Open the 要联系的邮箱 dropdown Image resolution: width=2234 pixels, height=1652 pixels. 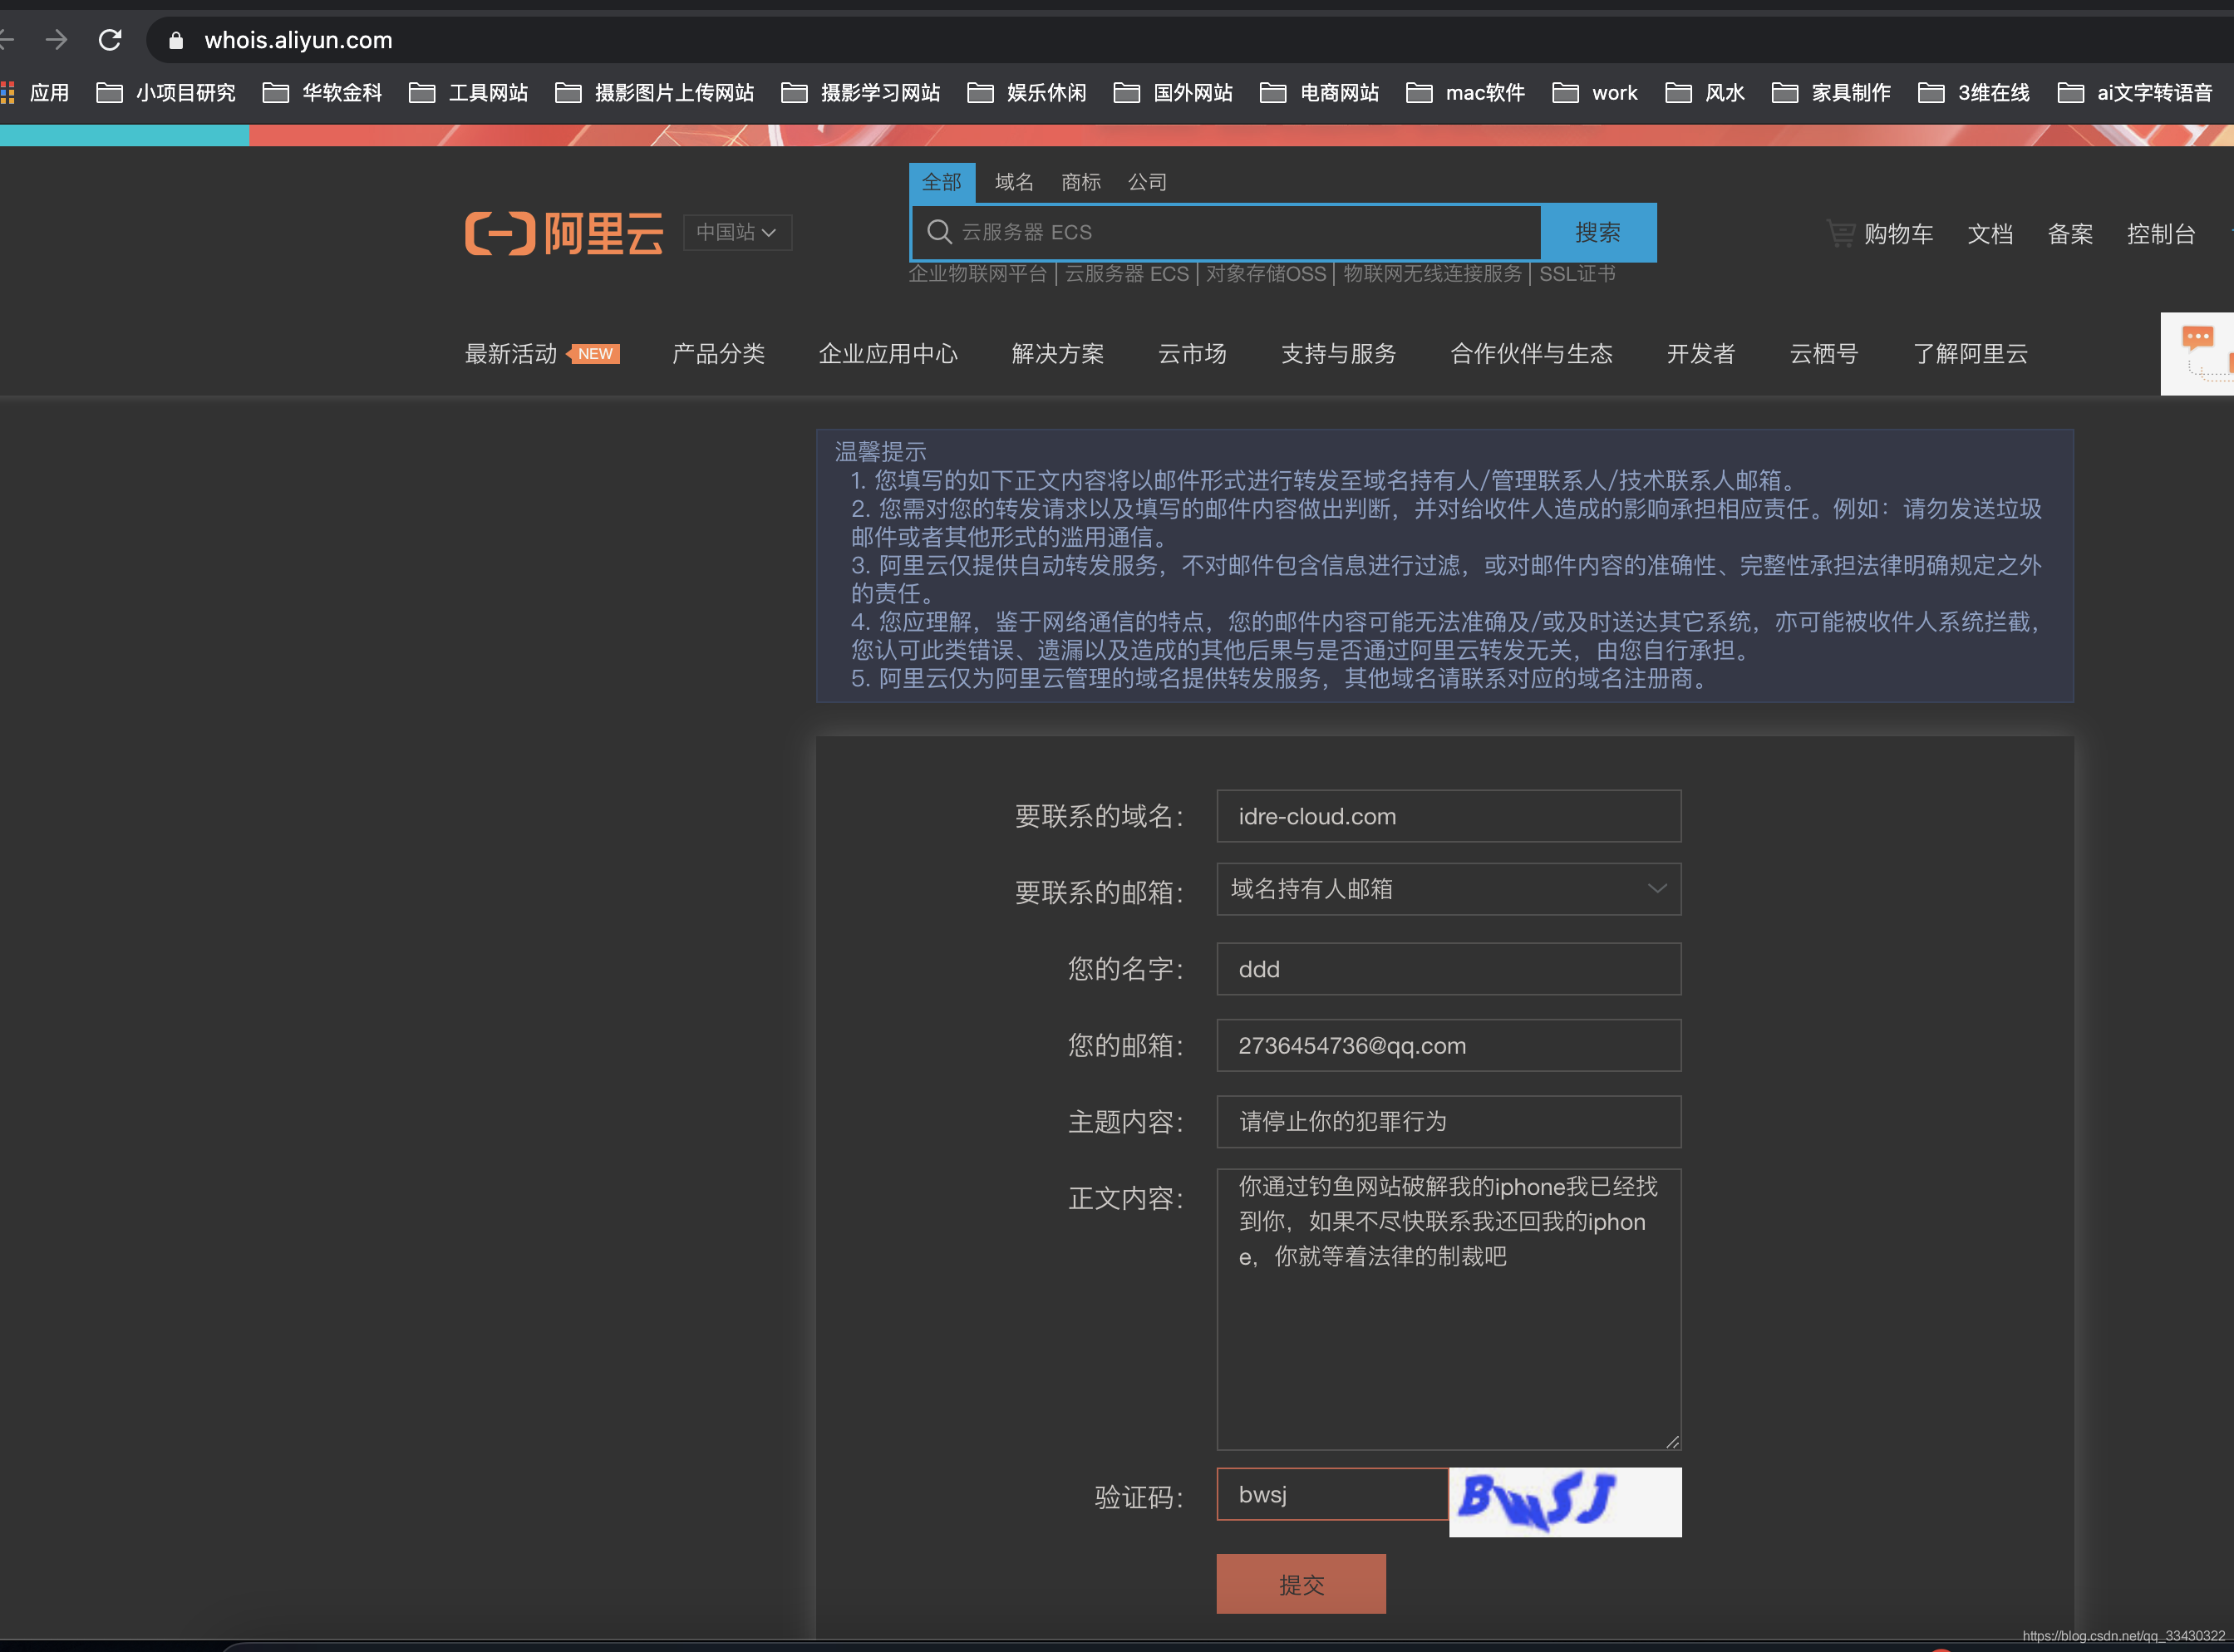click(x=1448, y=889)
